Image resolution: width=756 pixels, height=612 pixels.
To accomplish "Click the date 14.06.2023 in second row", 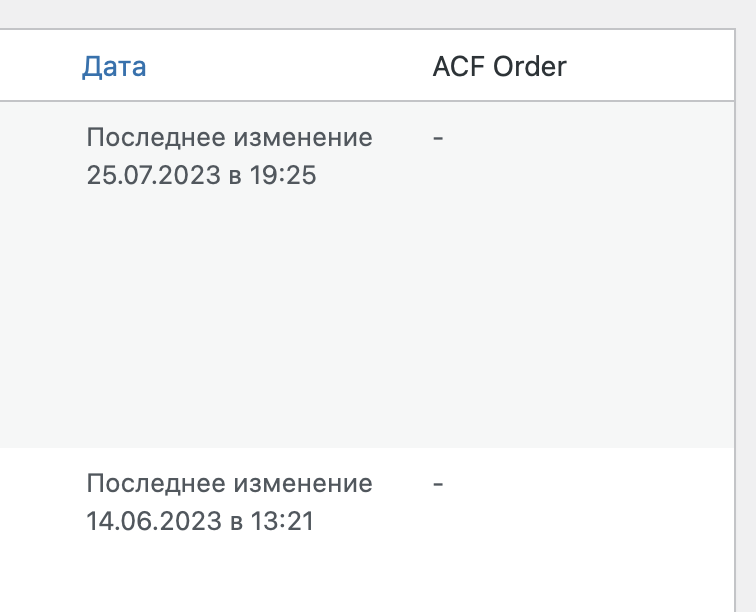I will [151, 521].
